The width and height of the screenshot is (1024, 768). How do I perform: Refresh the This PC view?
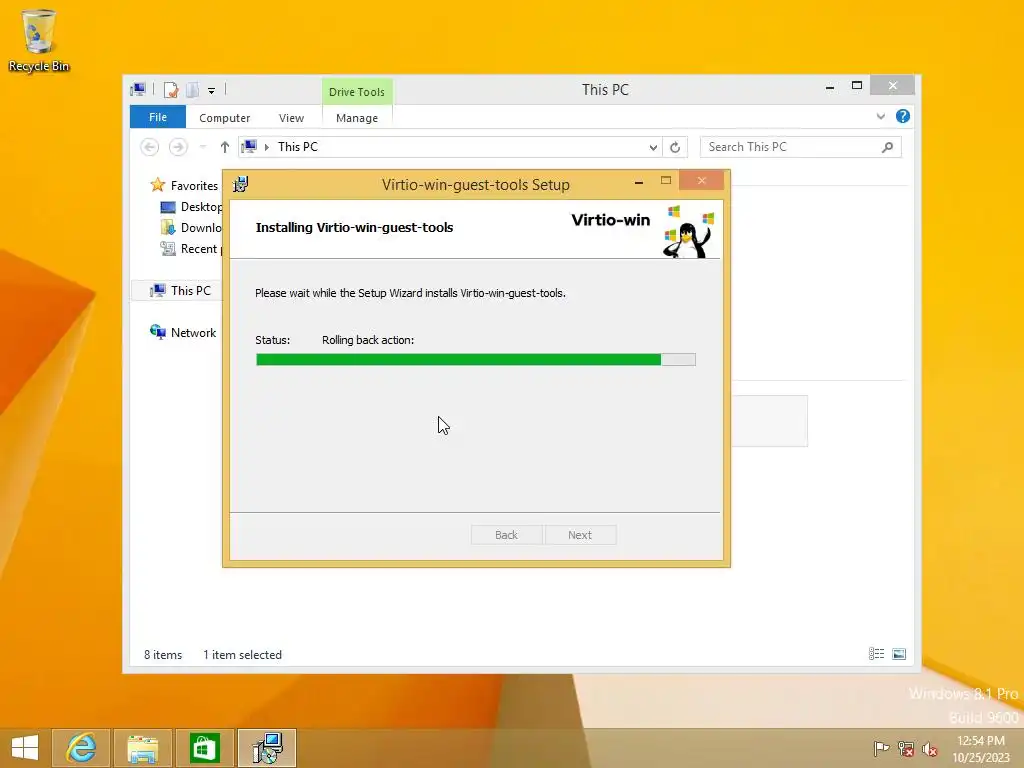(675, 148)
